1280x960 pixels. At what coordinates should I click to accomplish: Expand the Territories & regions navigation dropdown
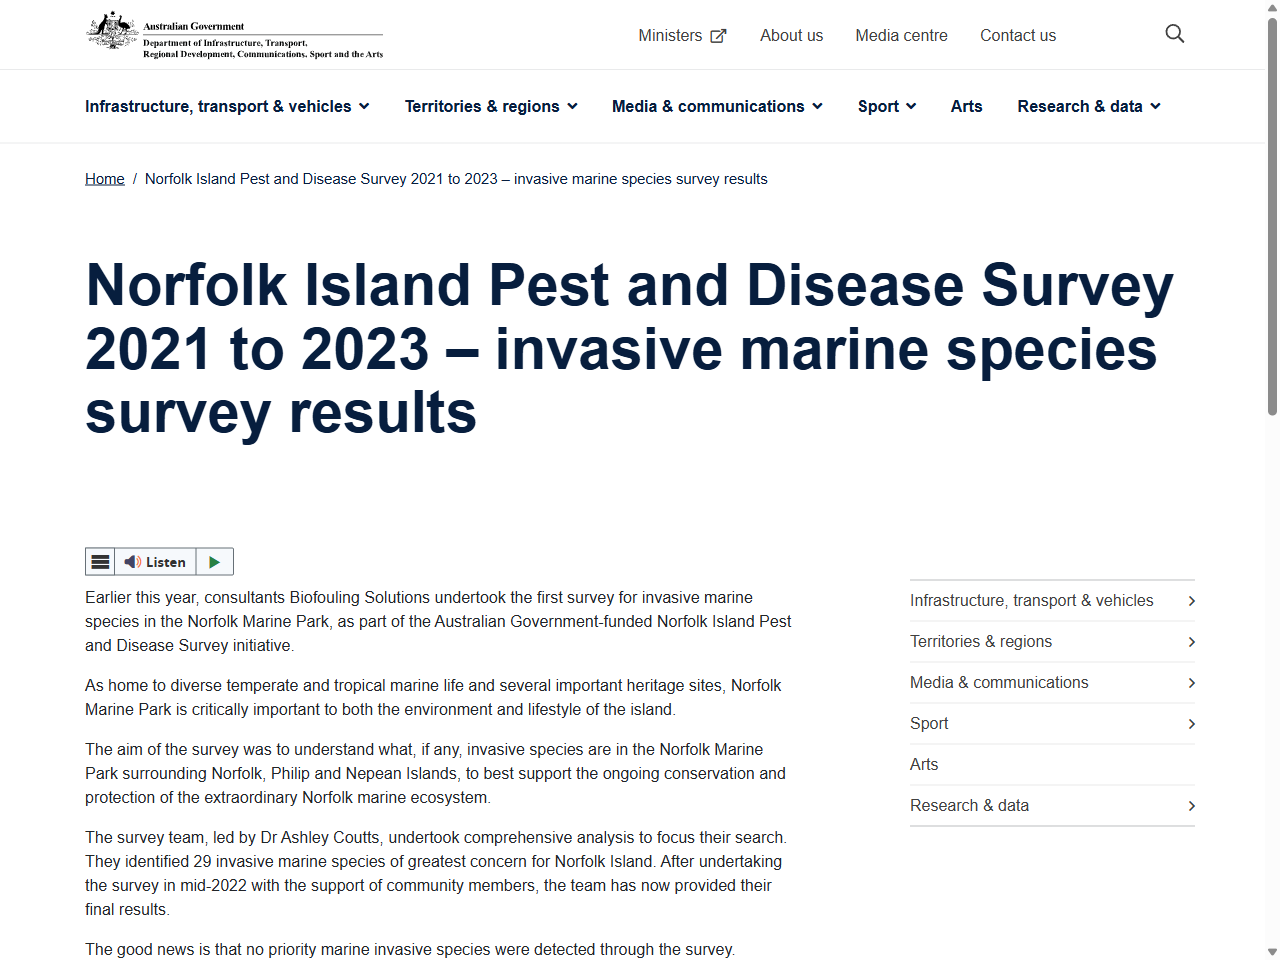[490, 106]
